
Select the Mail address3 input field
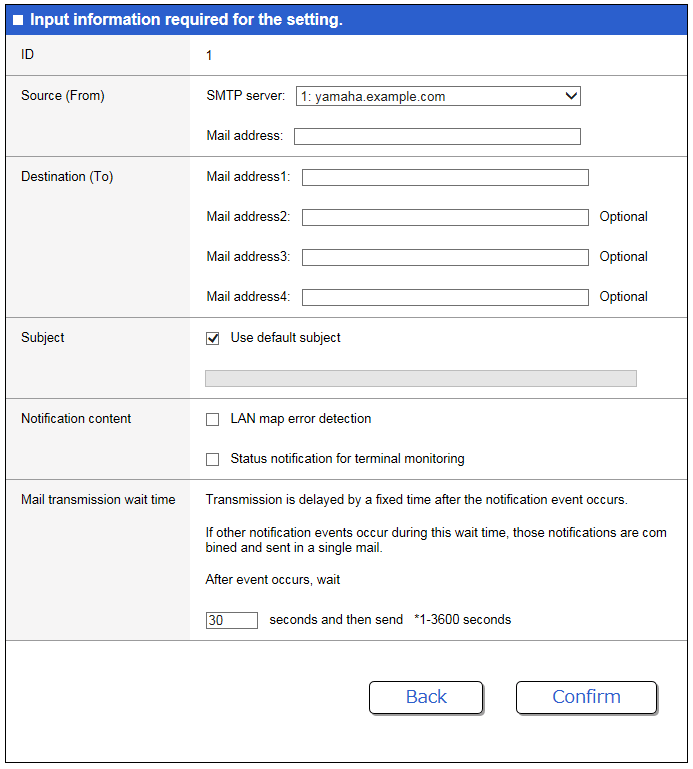click(445, 257)
